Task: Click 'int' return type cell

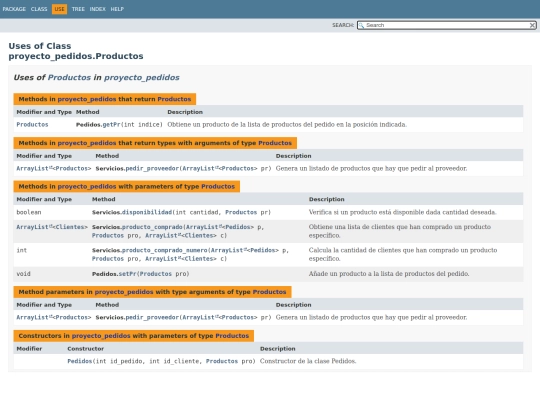Action: 22,250
